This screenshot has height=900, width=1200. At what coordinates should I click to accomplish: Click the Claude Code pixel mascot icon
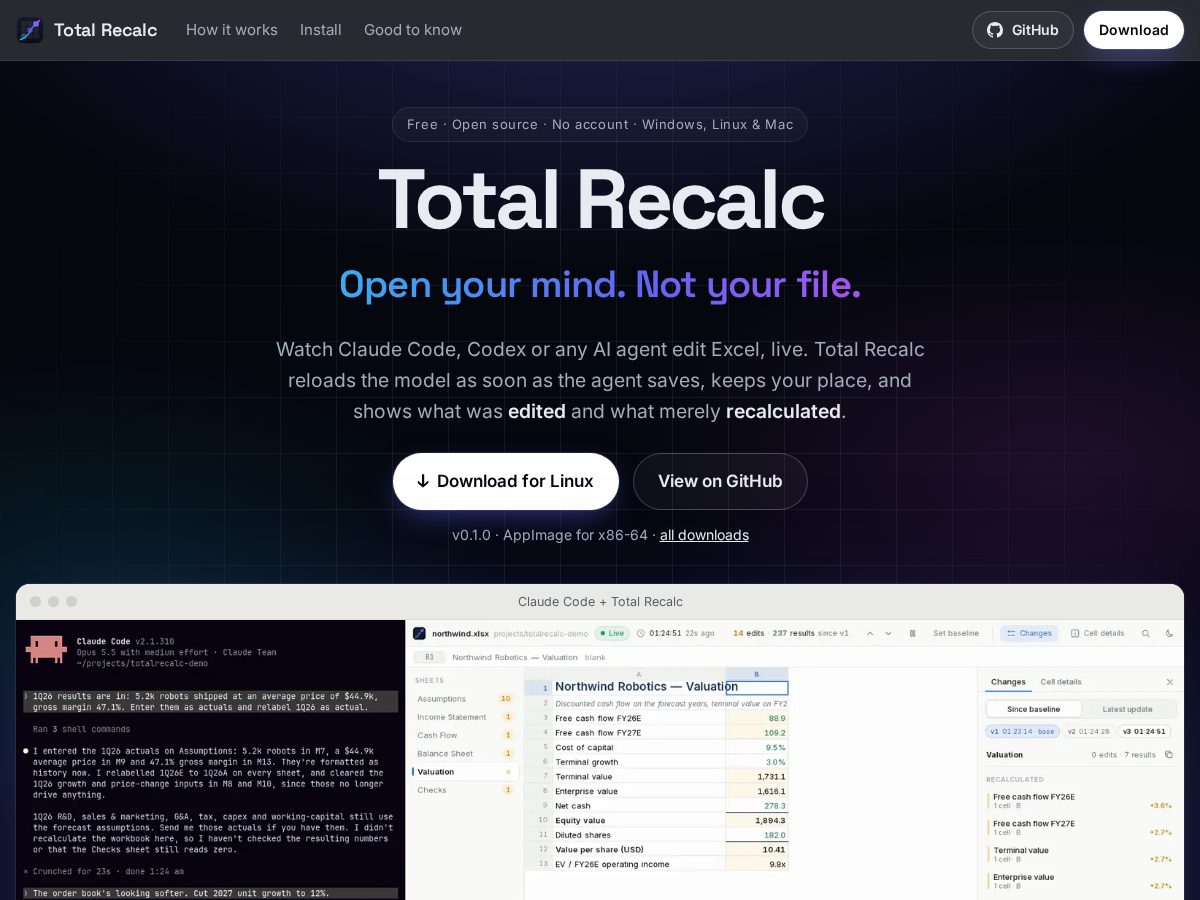(46, 650)
